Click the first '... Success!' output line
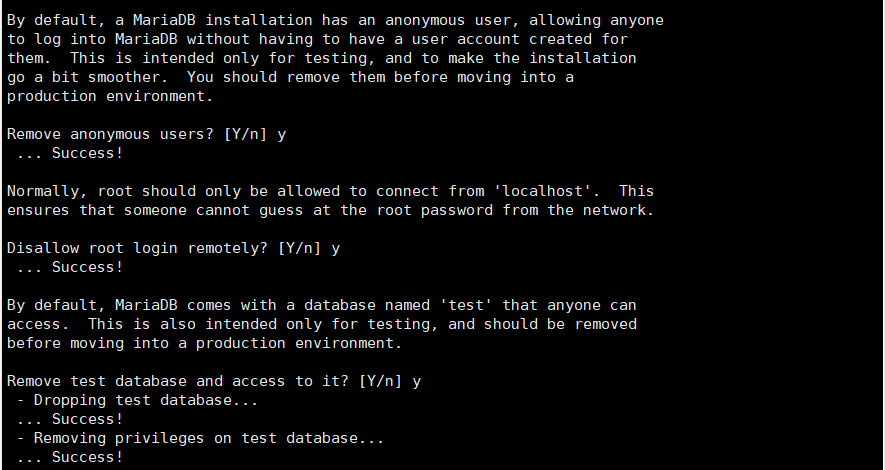This screenshot has height=470, width=885. click(x=69, y=153)
